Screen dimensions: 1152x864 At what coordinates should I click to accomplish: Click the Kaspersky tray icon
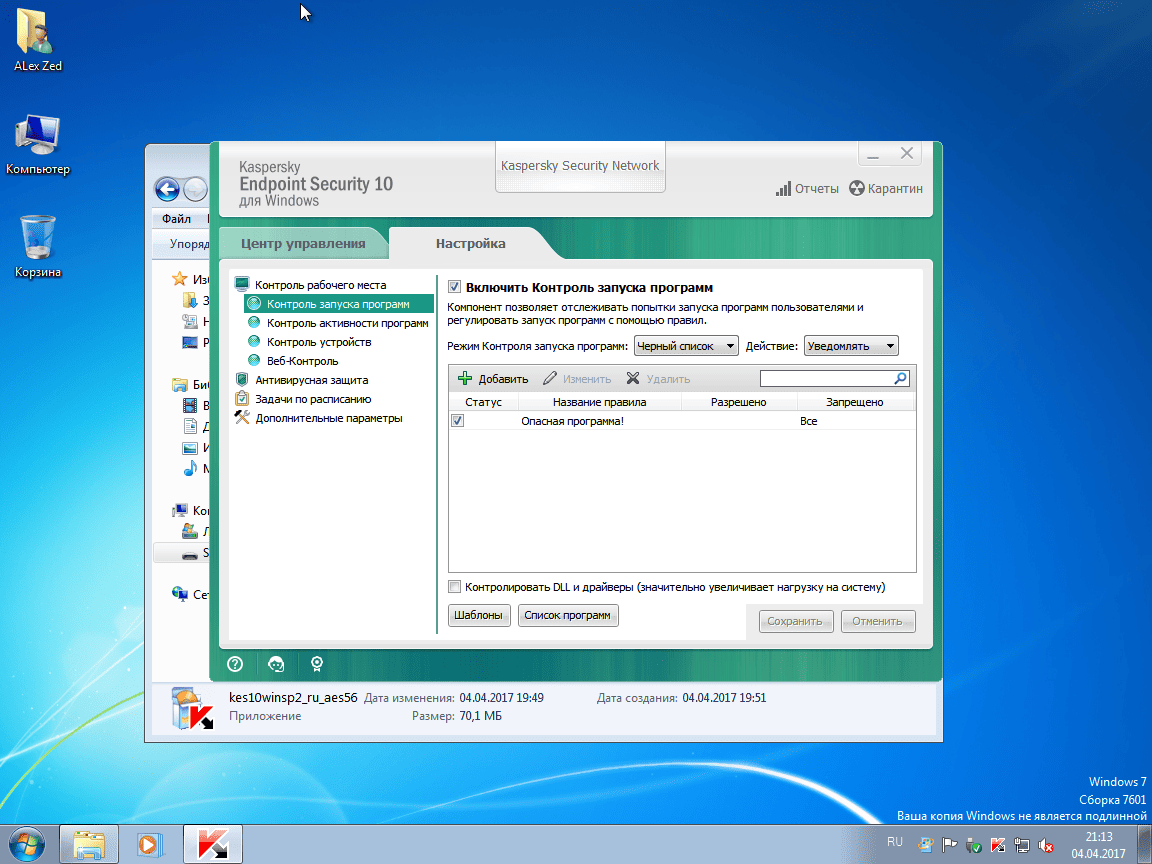(x=997, y=845)
